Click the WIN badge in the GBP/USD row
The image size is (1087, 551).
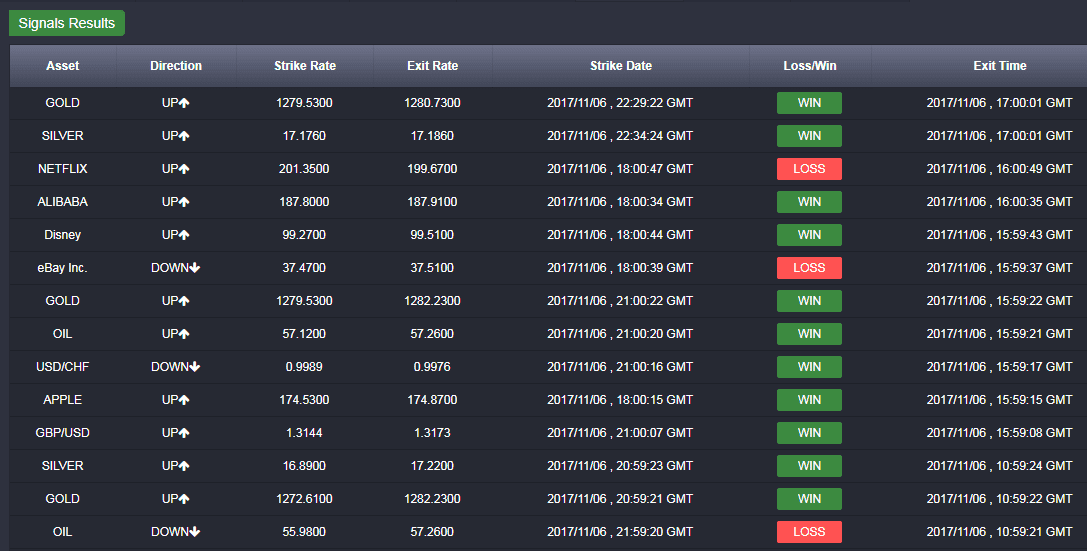(x=809, y=432)
